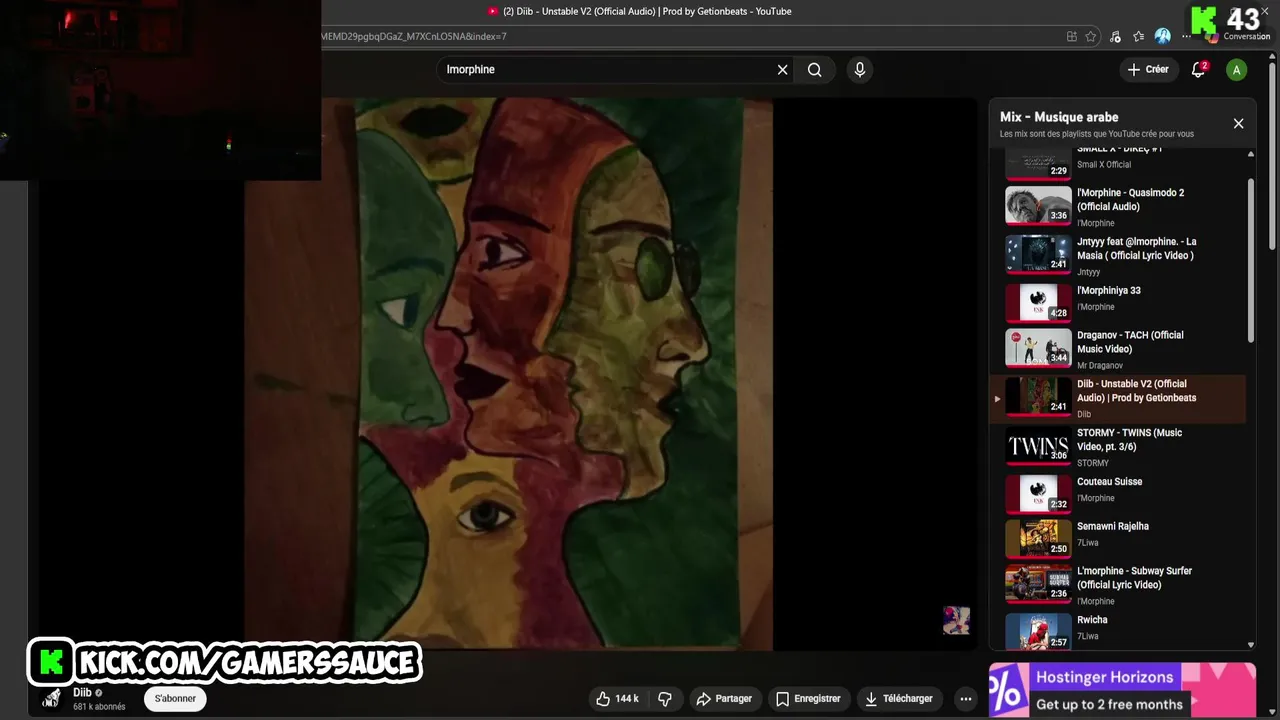Open the Hostinger Horizons ad banner

pyautogui.click(x=1122, y=690)
